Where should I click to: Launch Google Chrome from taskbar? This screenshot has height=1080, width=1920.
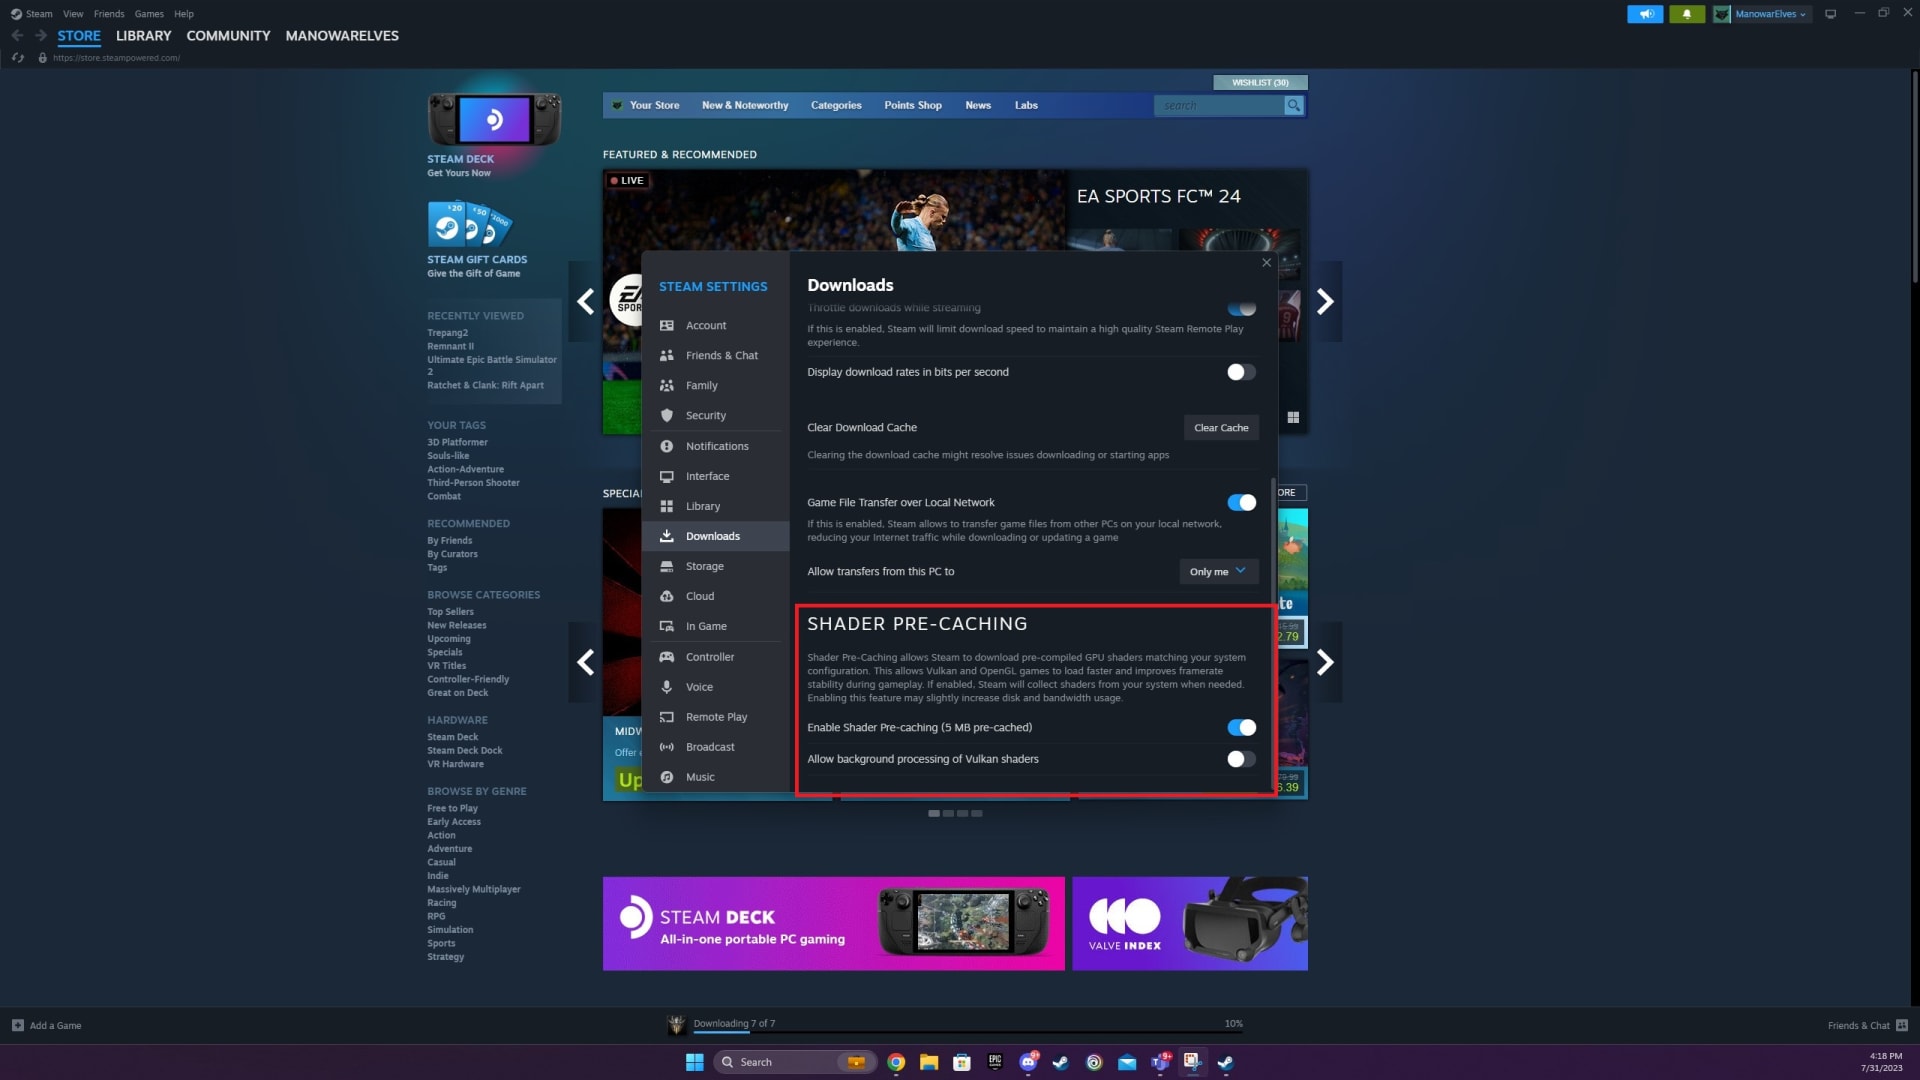tap(896, 1063)
